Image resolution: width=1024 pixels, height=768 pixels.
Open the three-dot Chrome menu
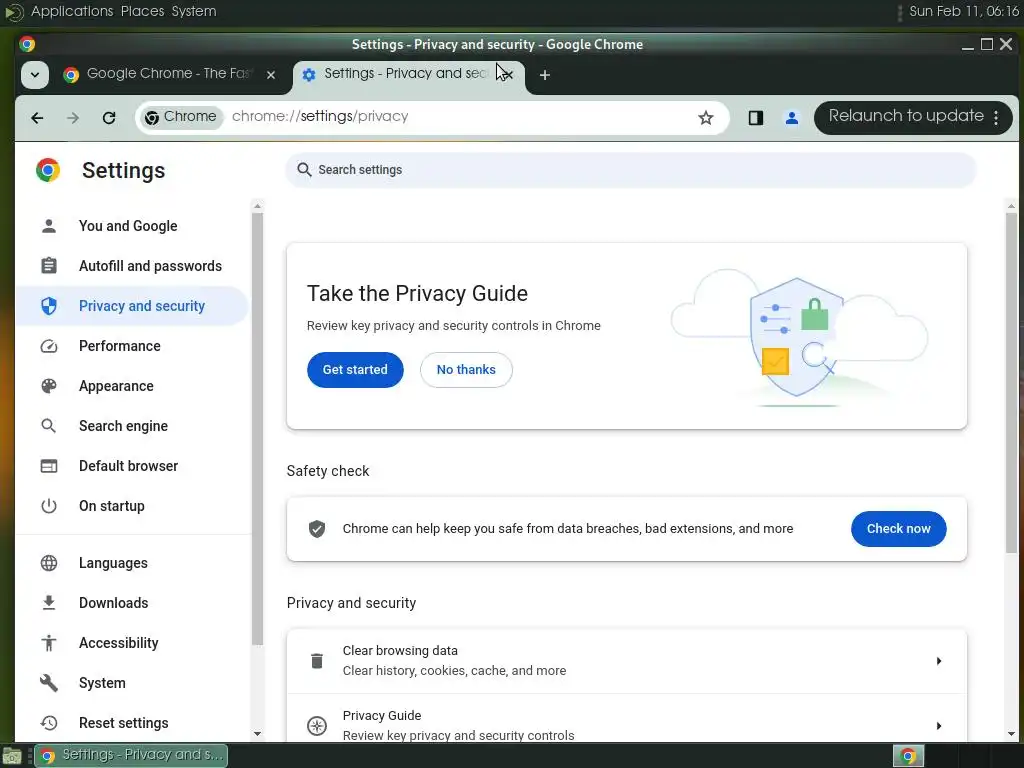[996, 118]
